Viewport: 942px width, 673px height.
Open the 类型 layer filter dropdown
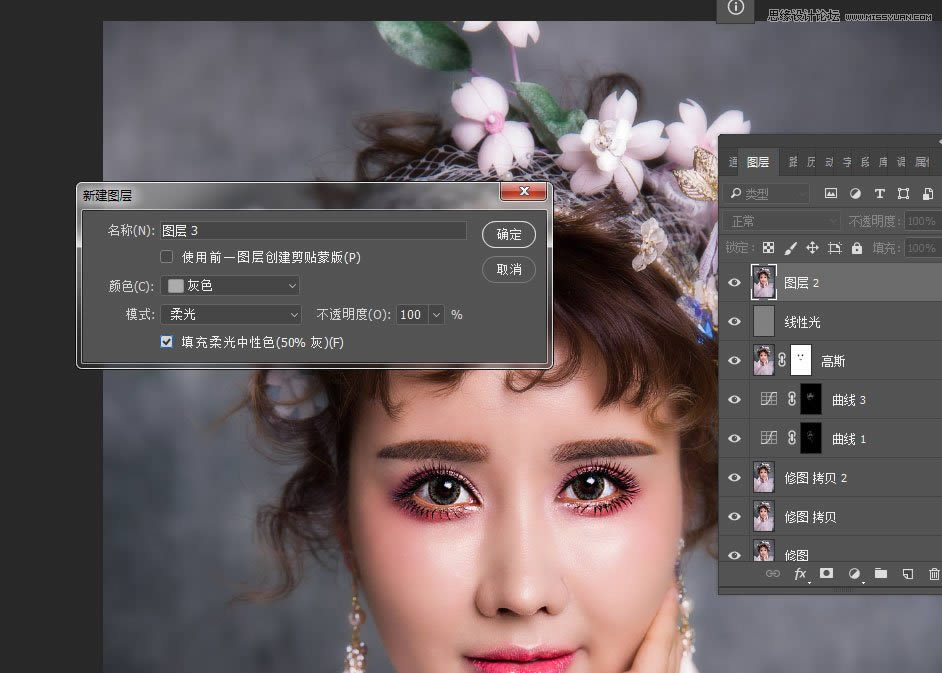(x=768, y=193)
